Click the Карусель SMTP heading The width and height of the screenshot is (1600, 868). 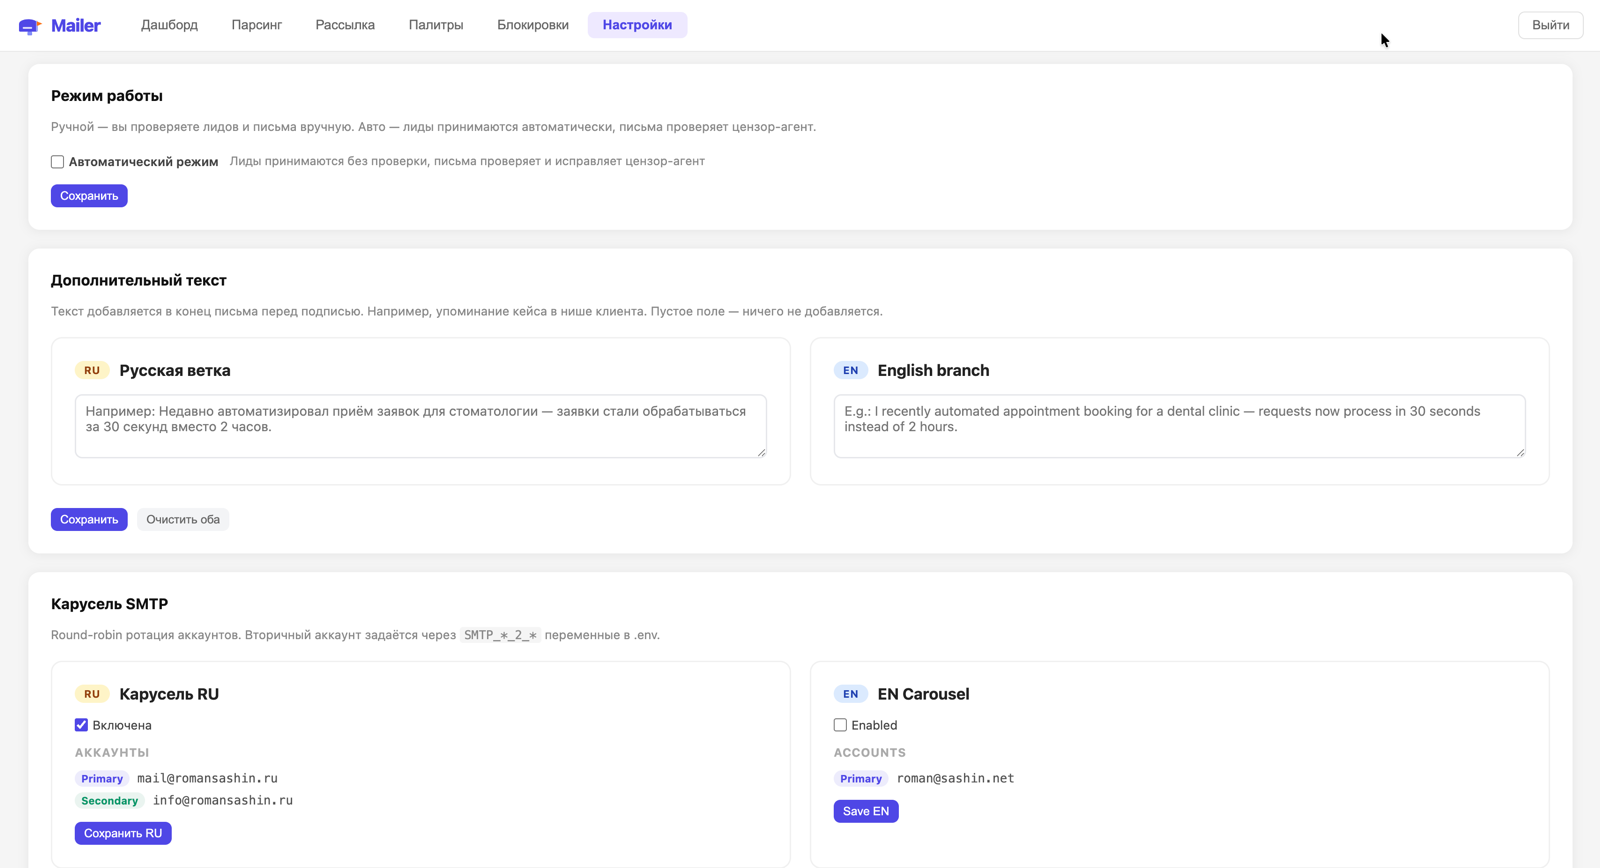(x=110, y=604)
